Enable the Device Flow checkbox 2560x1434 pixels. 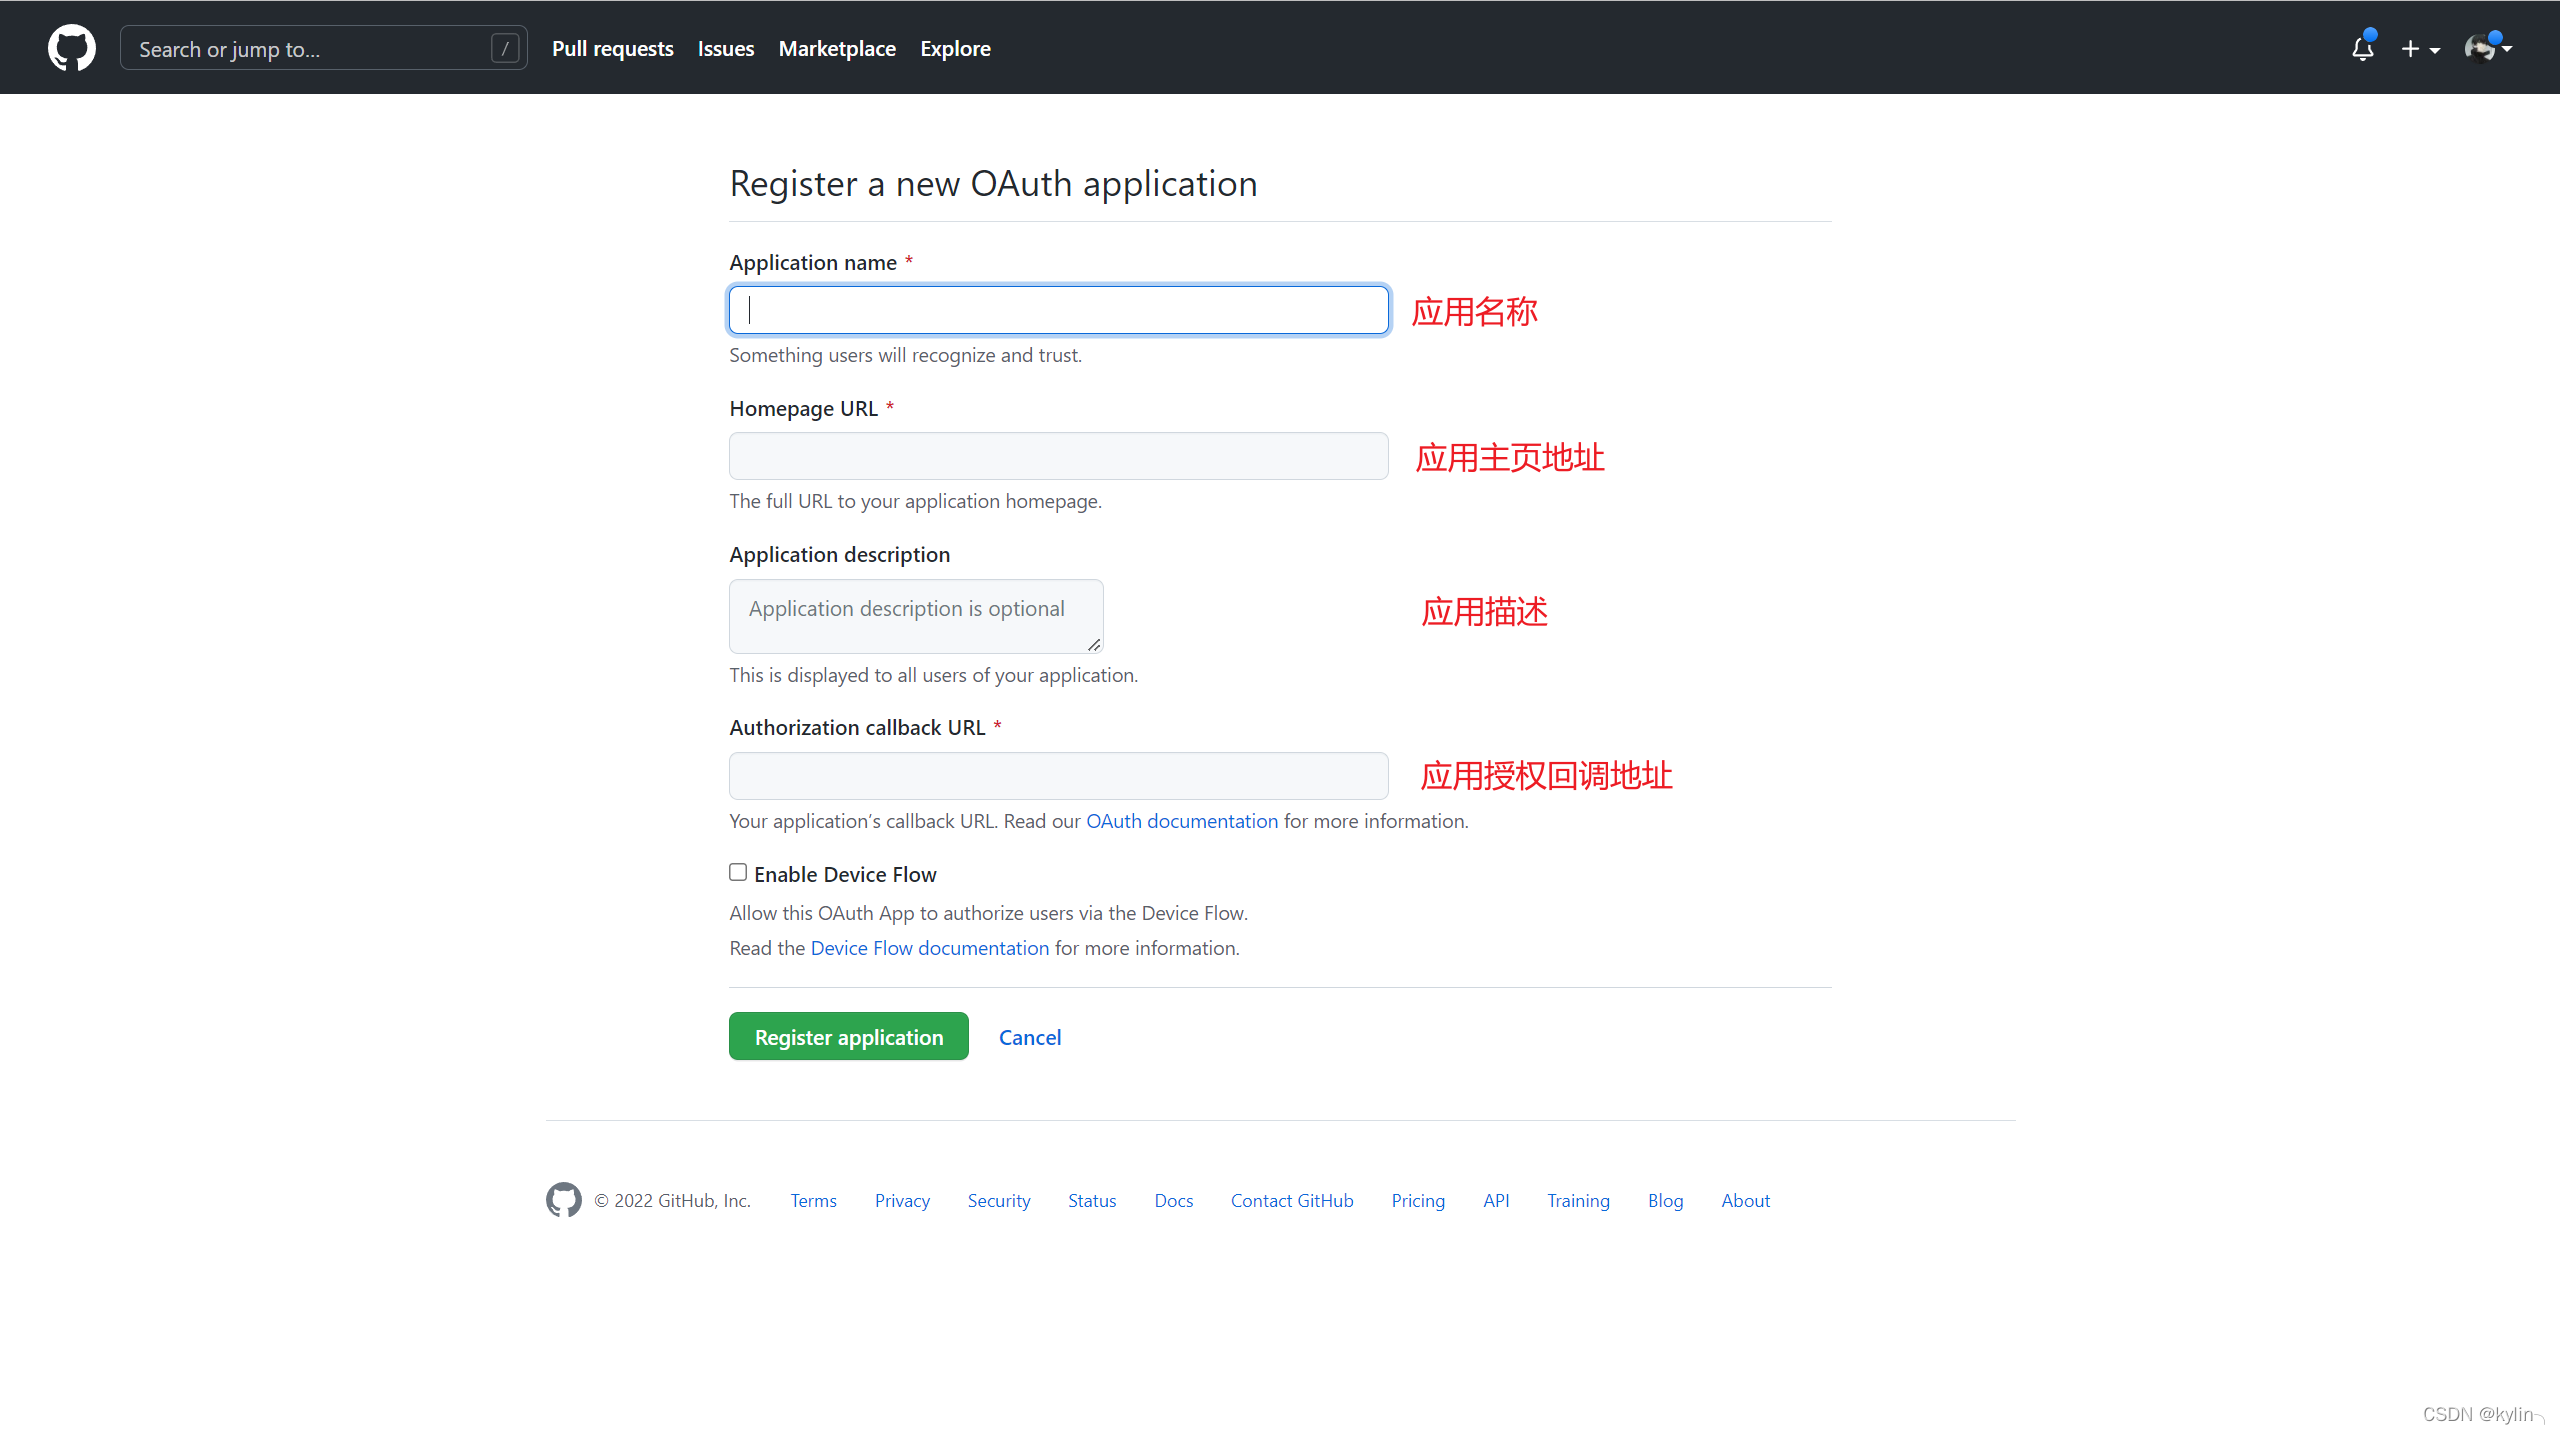pos(738,872)
